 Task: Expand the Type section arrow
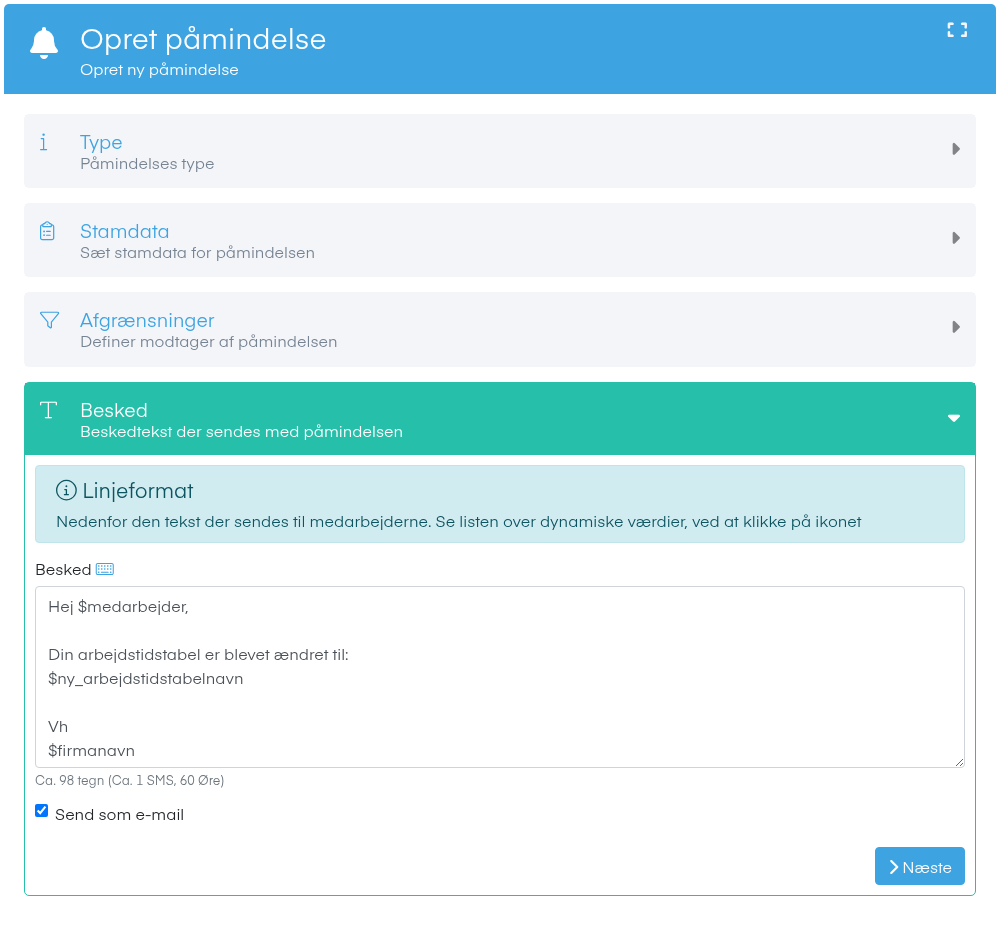click(955, 149)
